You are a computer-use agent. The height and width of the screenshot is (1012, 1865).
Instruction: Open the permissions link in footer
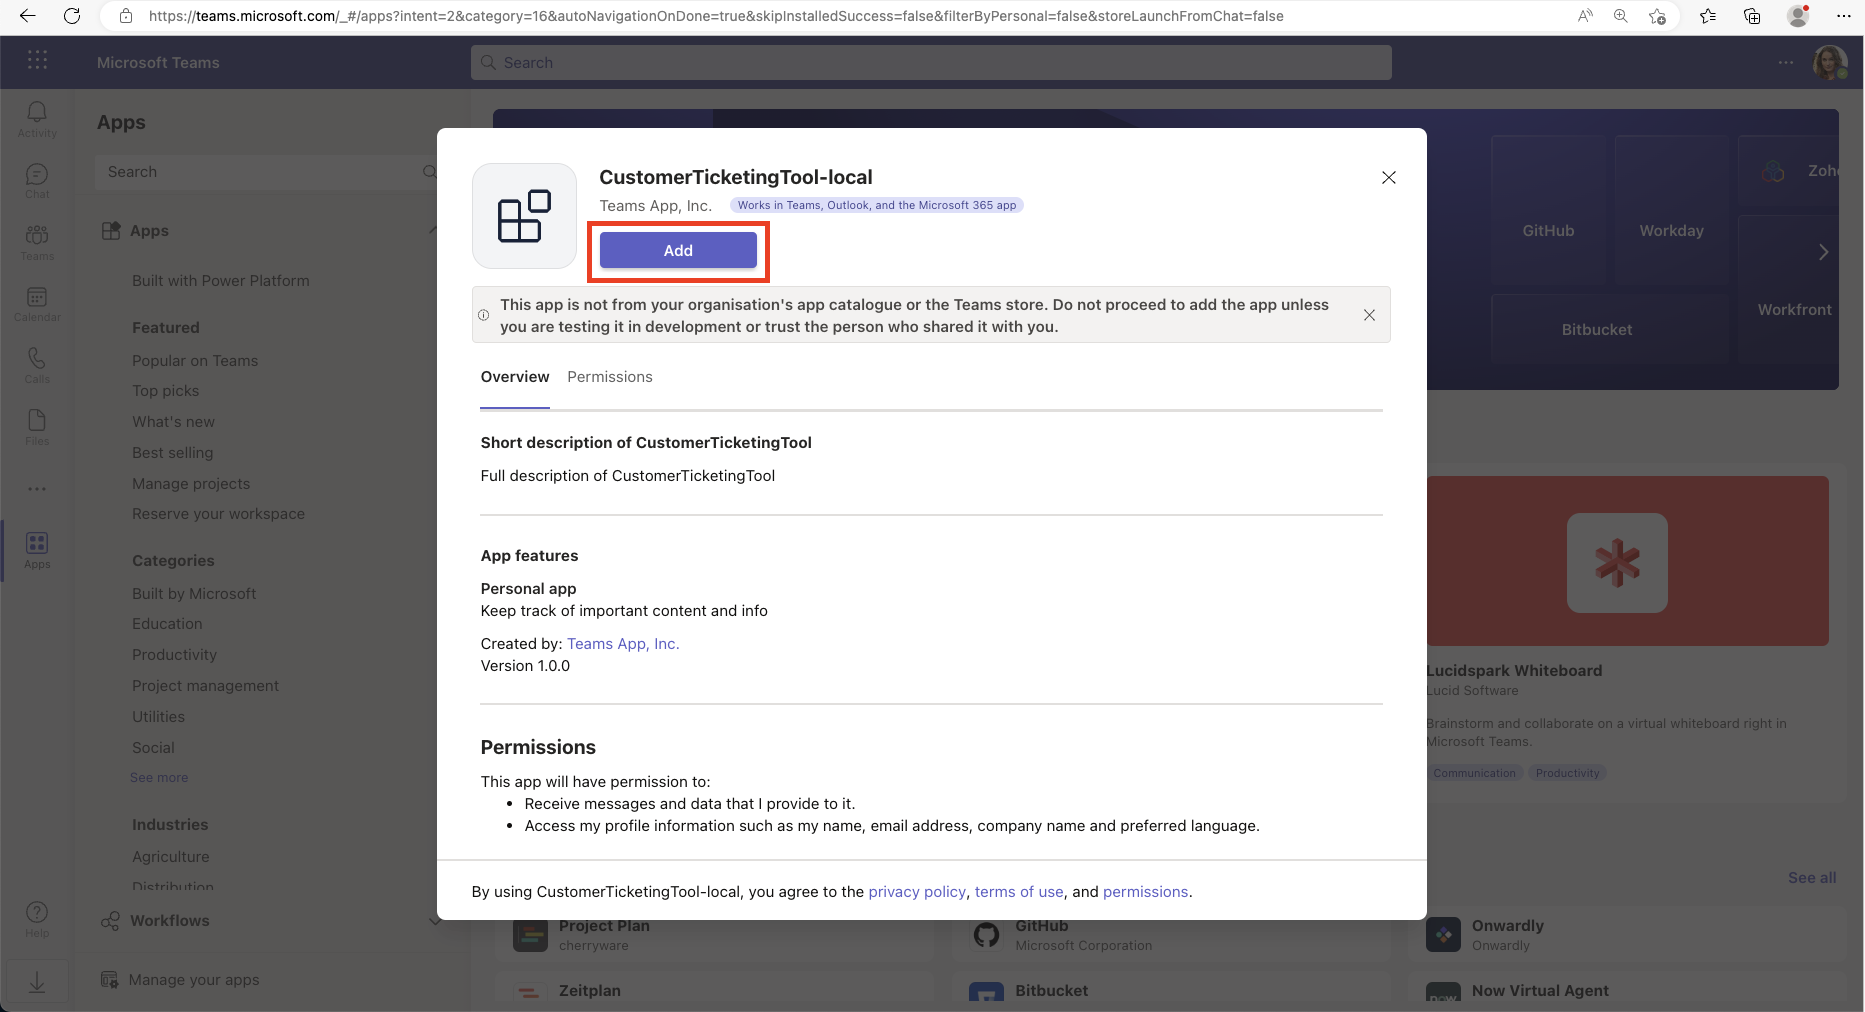coord(1146,892)
